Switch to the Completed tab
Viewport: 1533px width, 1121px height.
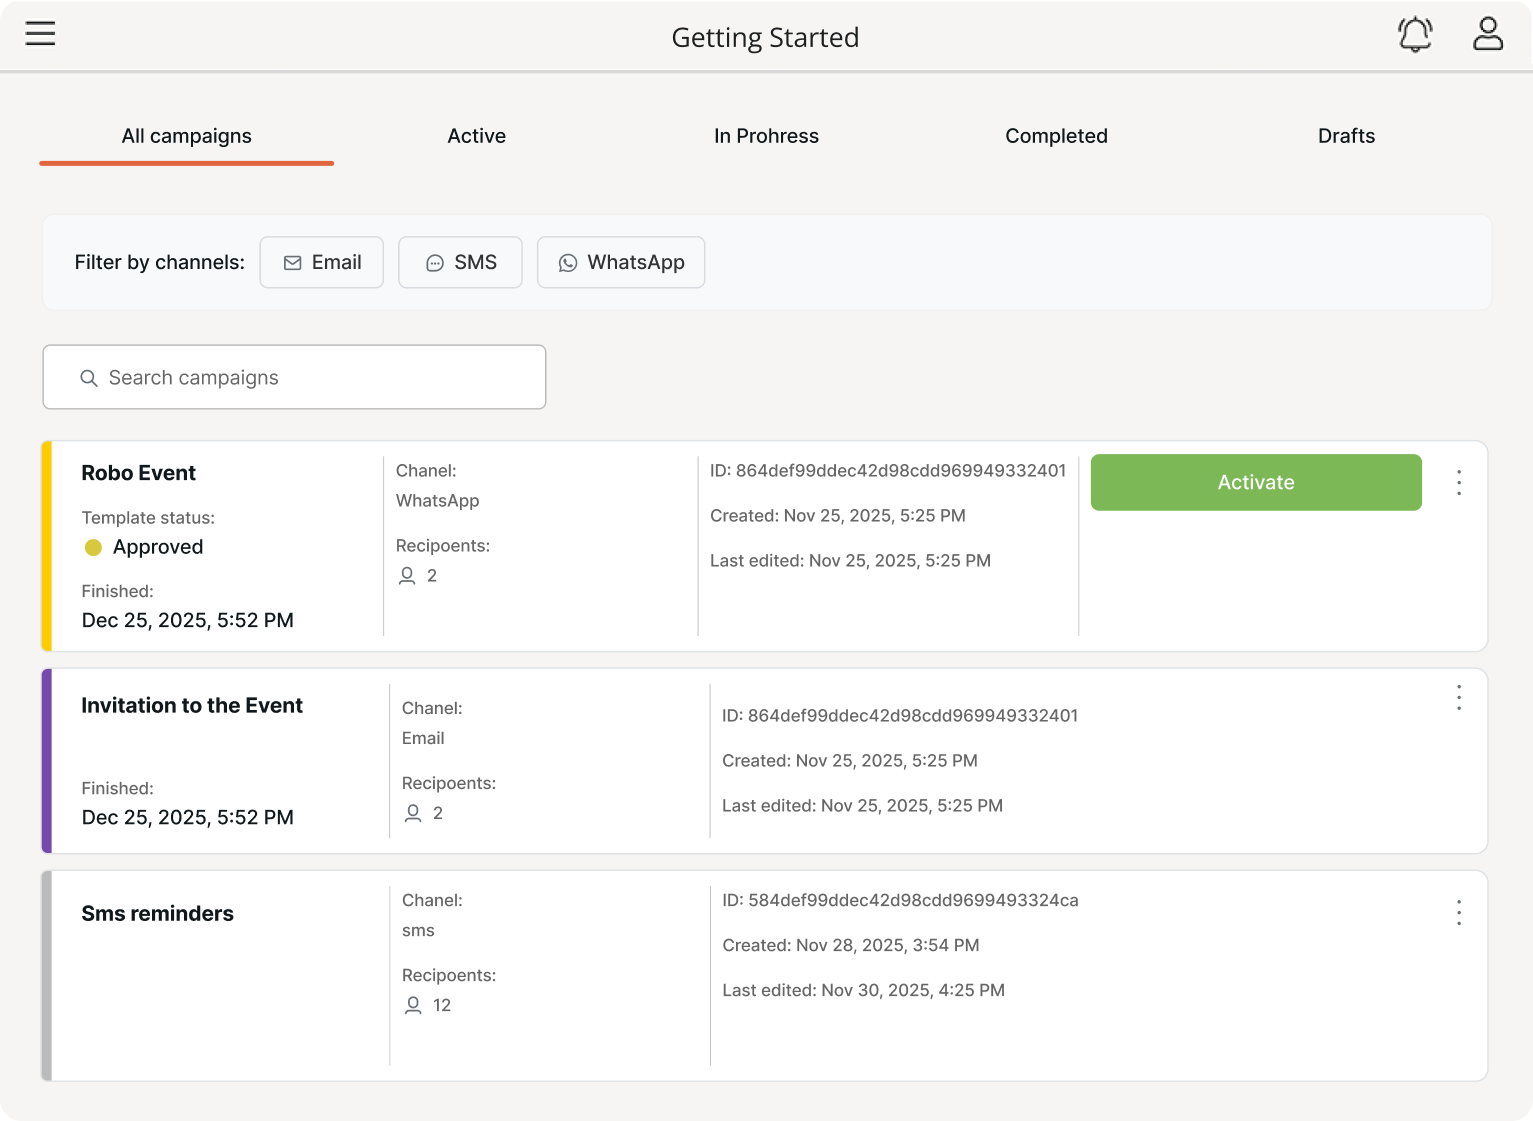(1056, 136)
